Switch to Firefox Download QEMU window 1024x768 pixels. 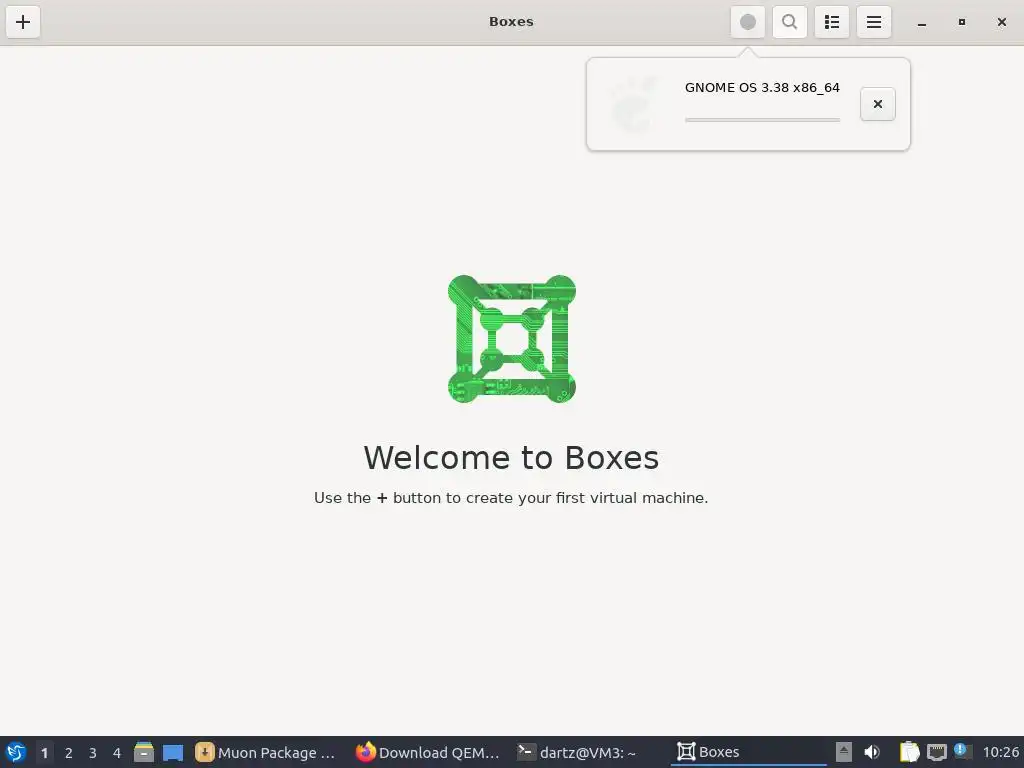tap(428, 752)
